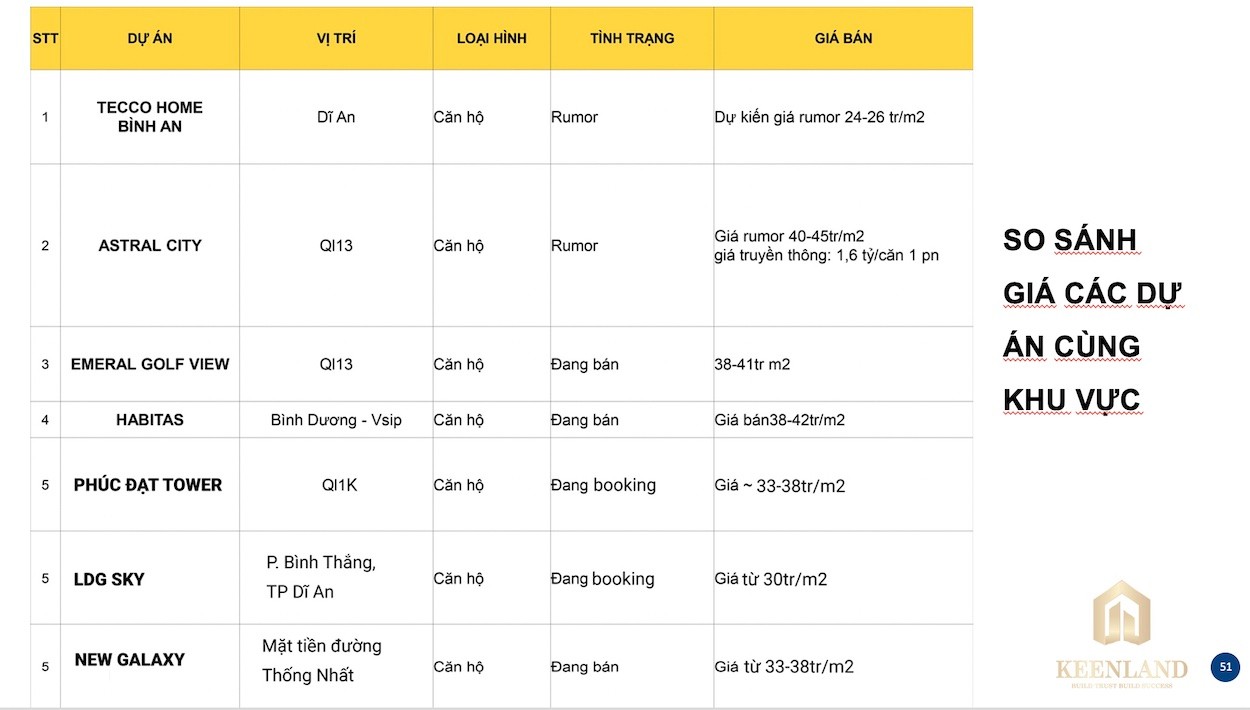Click the Mặt tiền đường Thống Nhất cell
Screen dimensions: 1250x710
[x=322, y=660]
